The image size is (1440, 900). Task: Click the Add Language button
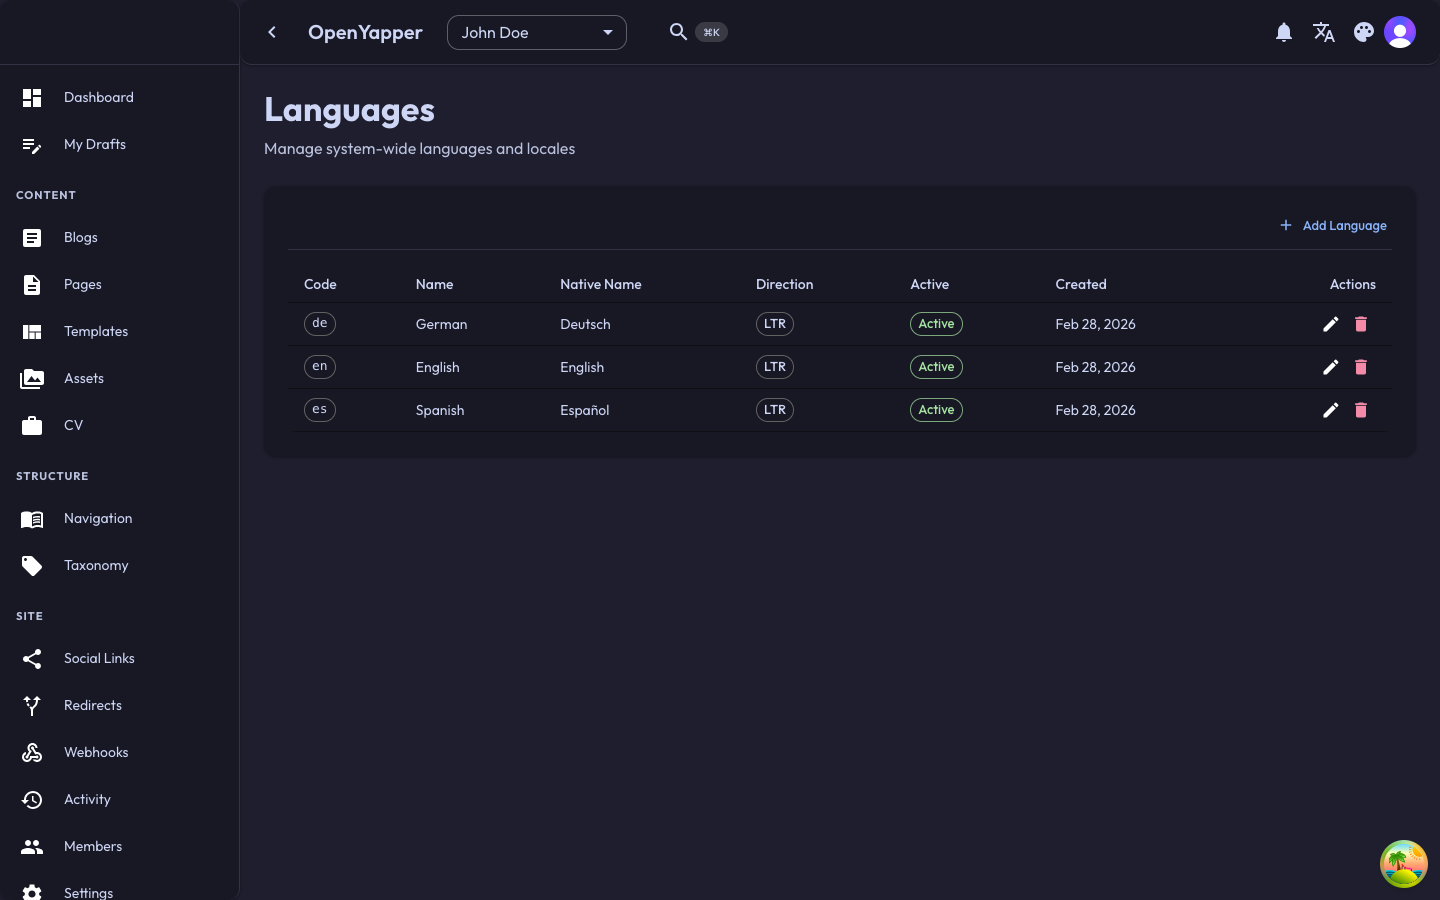(x=1333, y=226)
